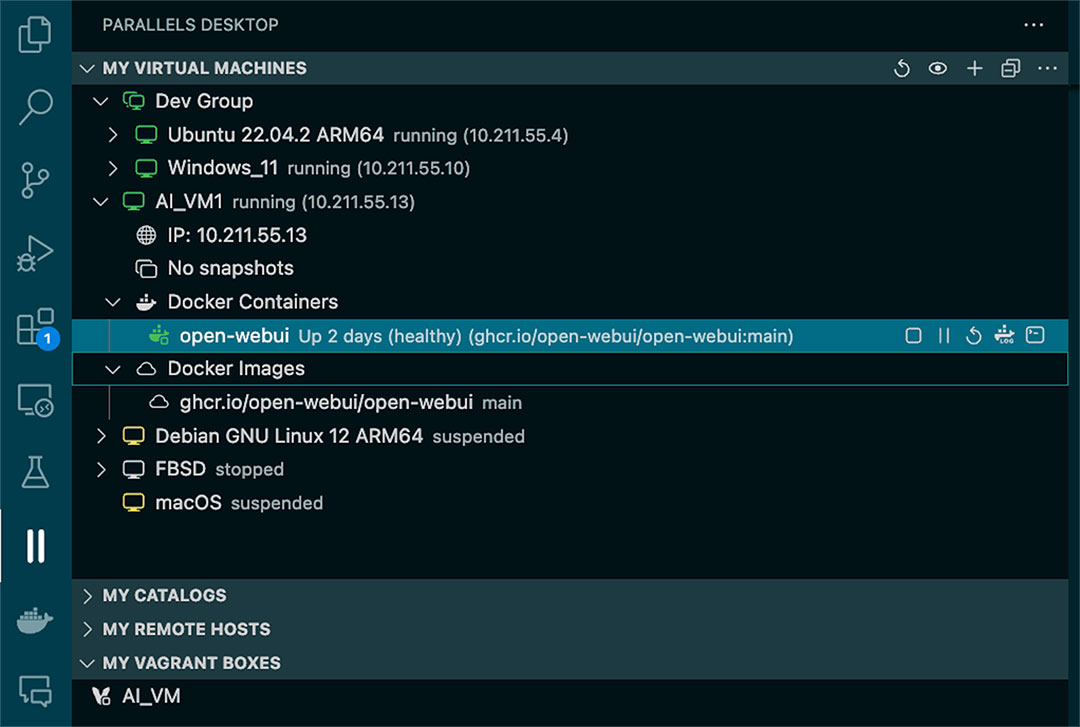Image resolution: width=1080 pixels, height=727 pixels.
Task: Click the Up 2 days (healthy) status
Action: 380,336
